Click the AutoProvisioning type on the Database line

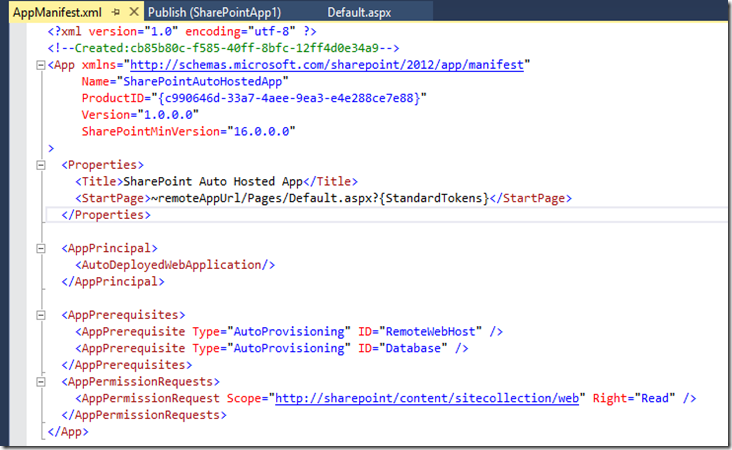point(289,348)
